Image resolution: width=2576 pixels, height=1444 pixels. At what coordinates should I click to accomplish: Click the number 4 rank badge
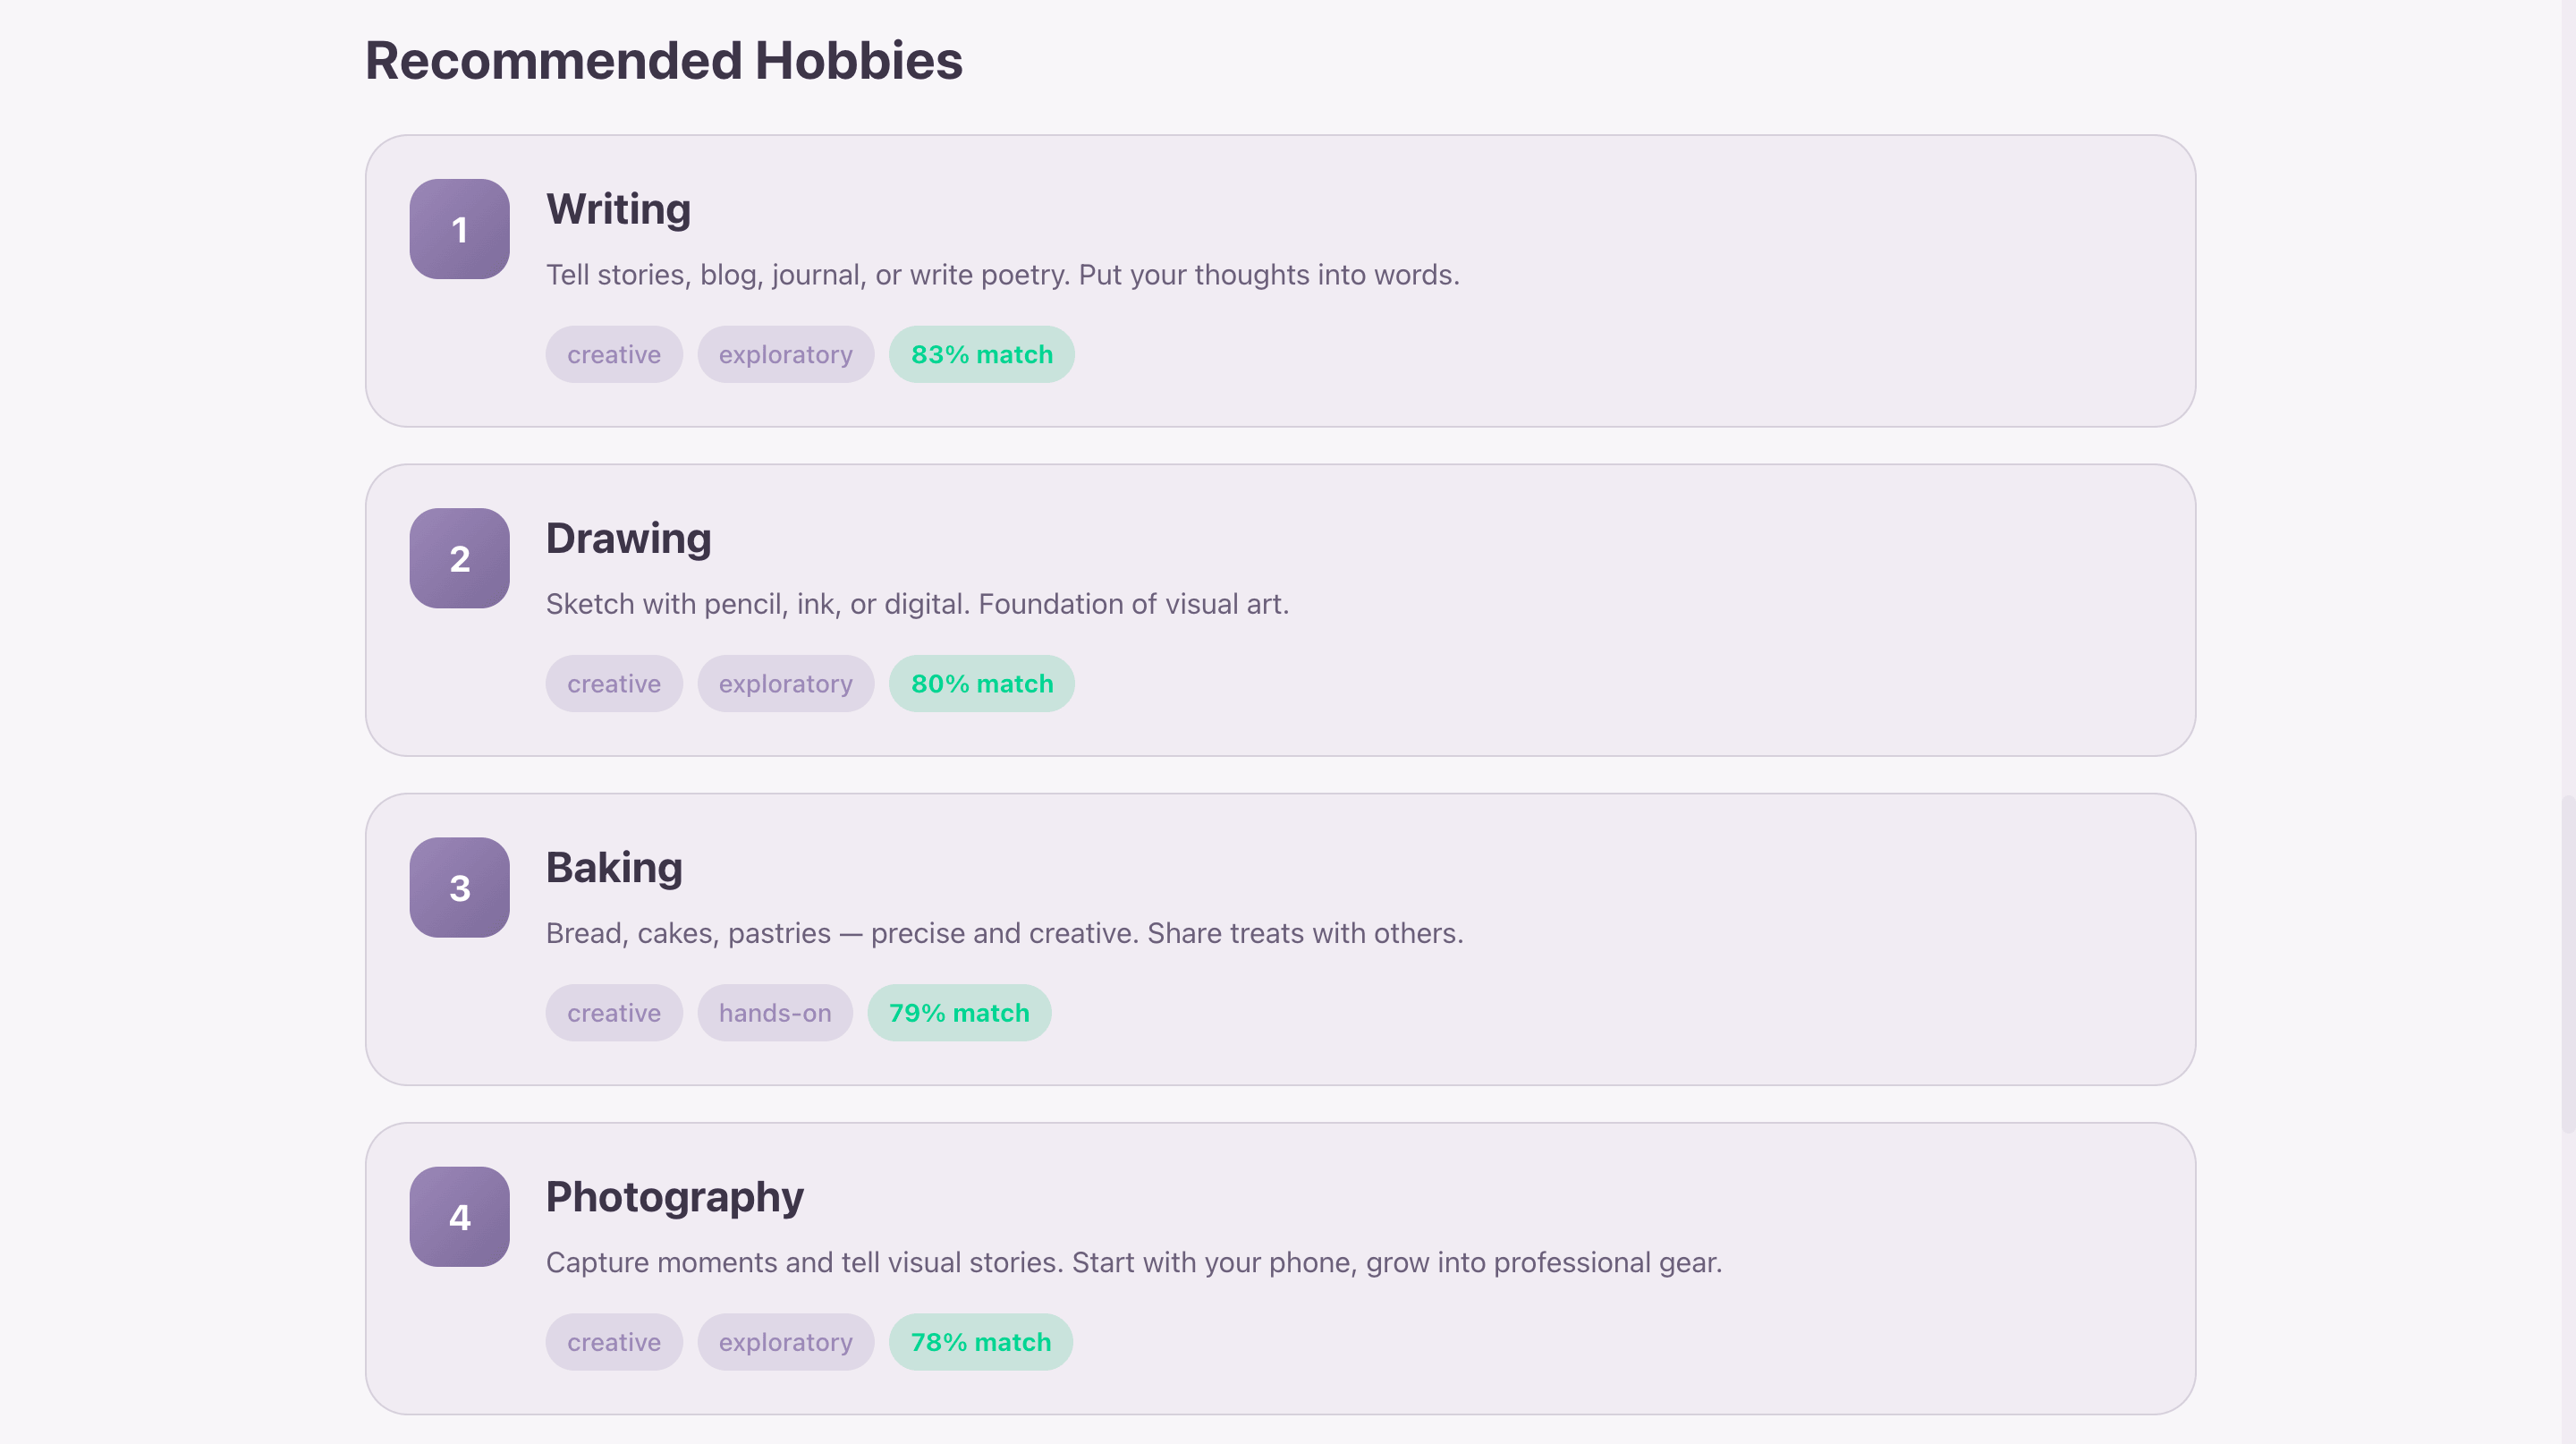(x=459, y=1216)
